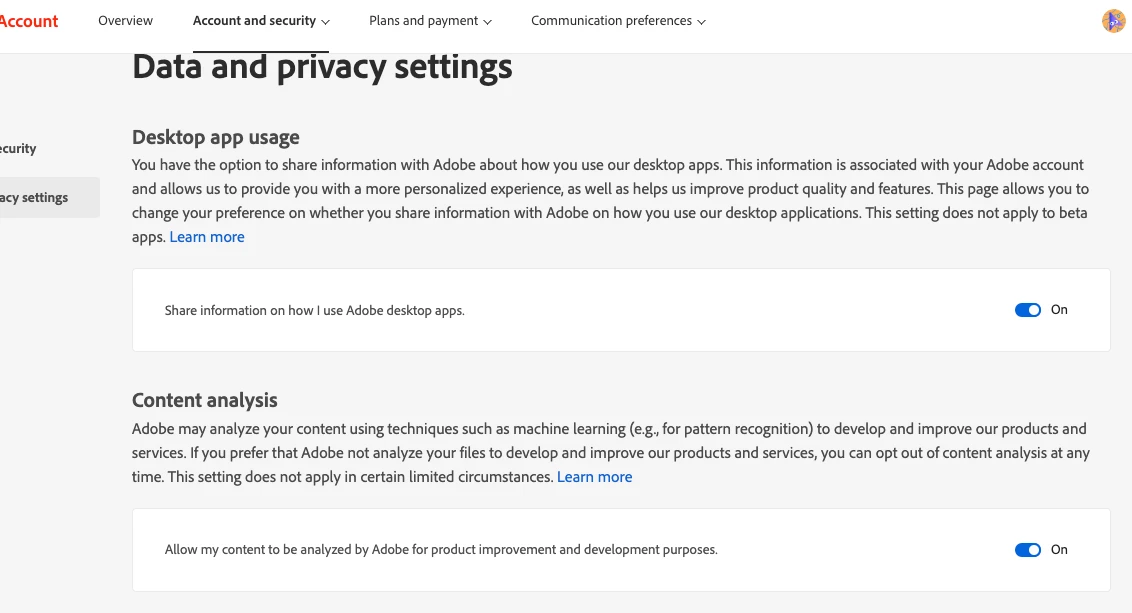Expand the Communication preferences menu

[618, 21]
